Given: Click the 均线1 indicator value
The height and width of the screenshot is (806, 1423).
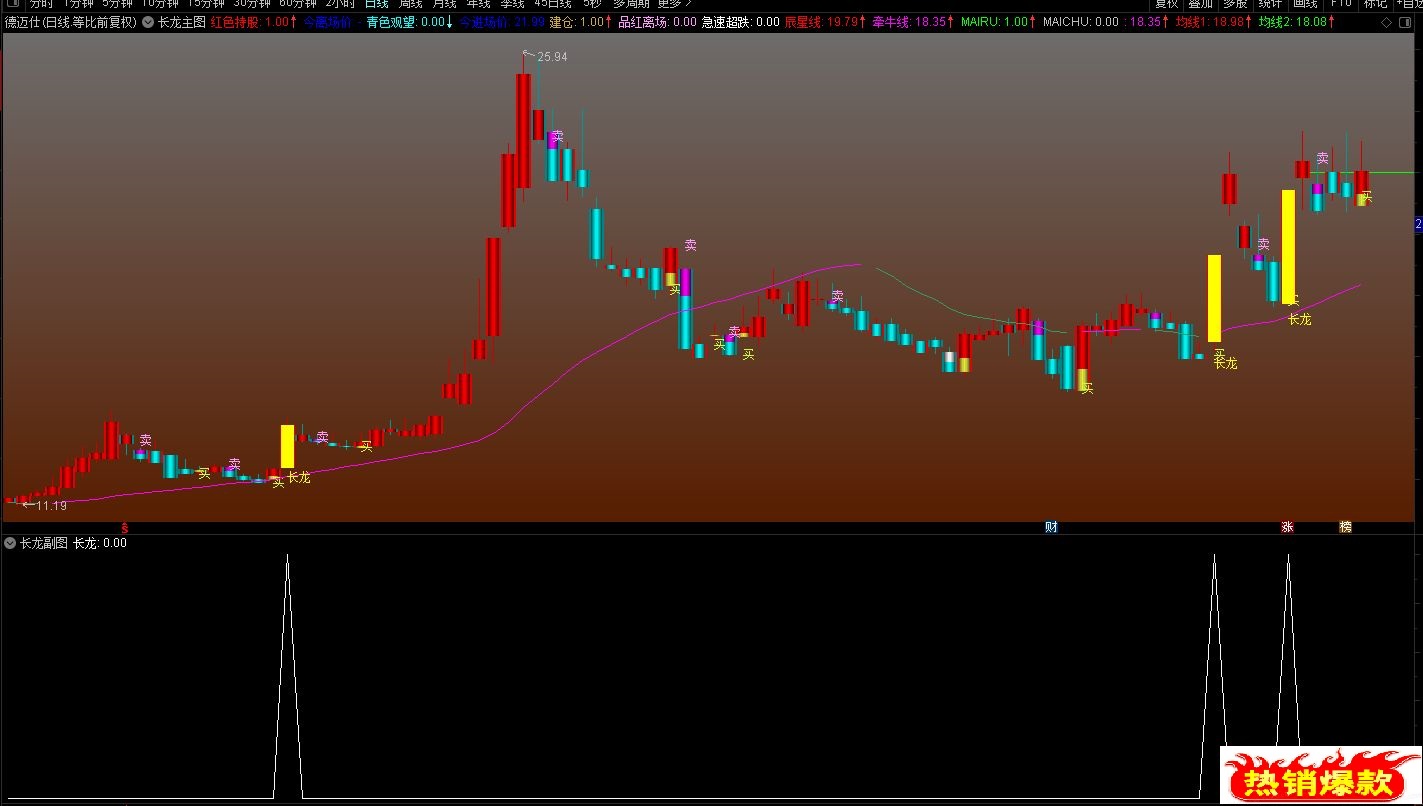Looking at the screenshot, I should click(1212, 22).
